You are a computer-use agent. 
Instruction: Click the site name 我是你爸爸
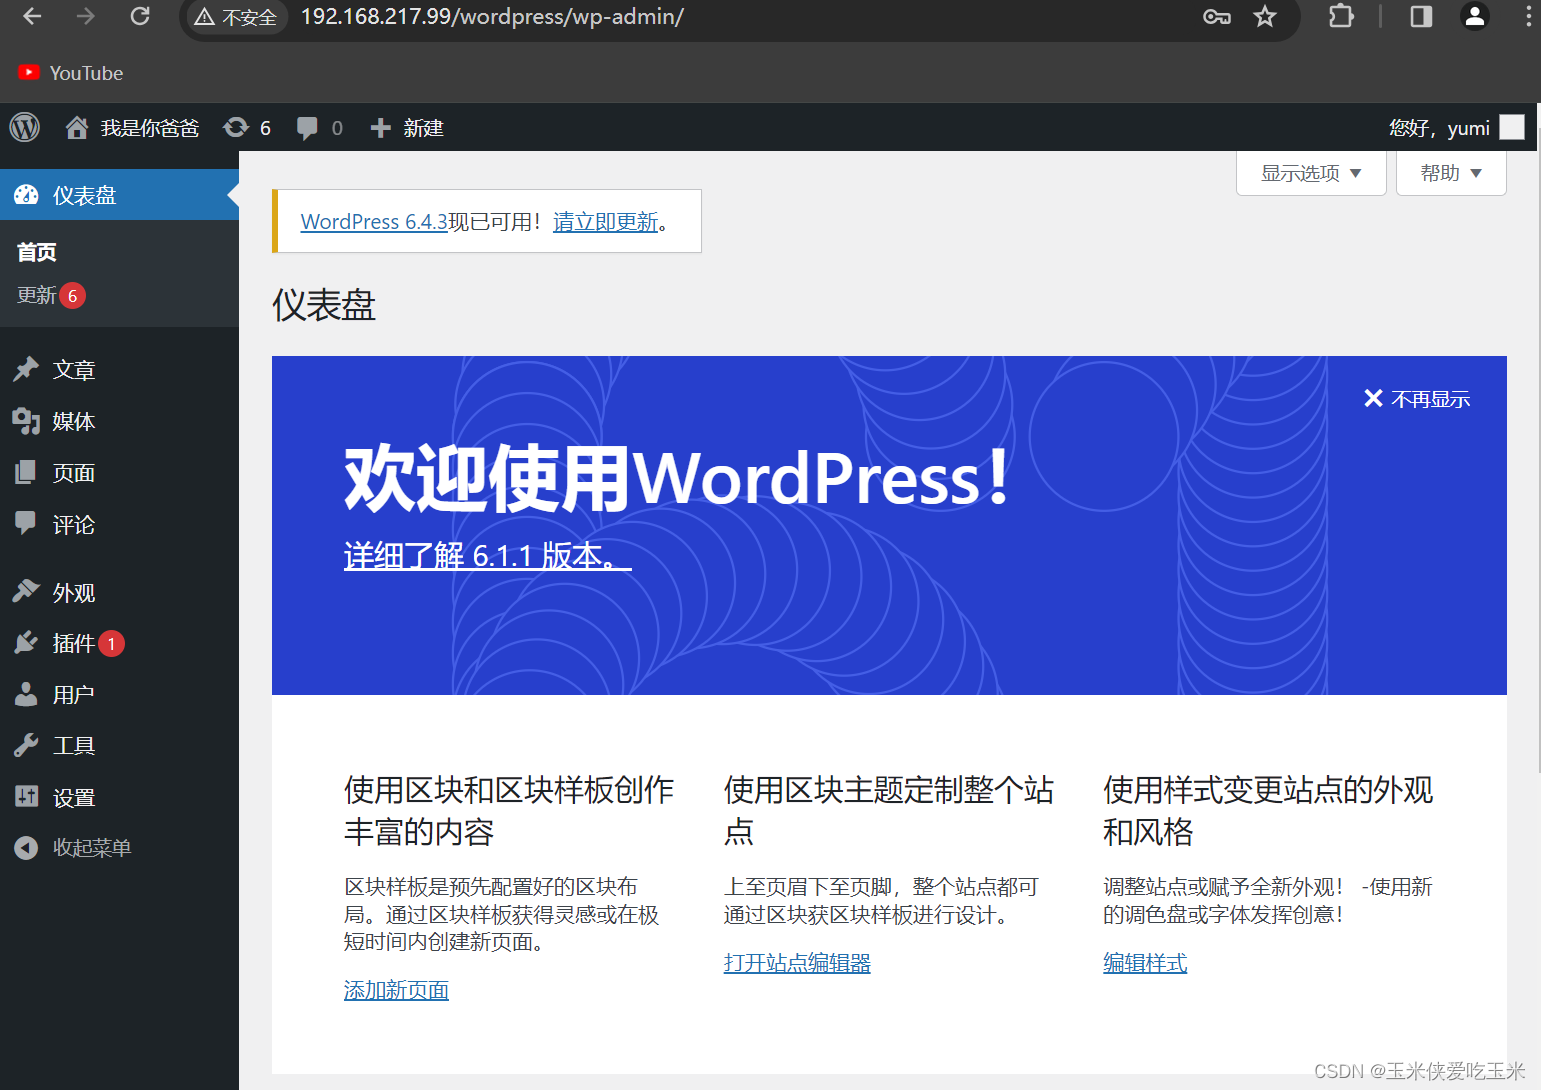tap(150, 128)
